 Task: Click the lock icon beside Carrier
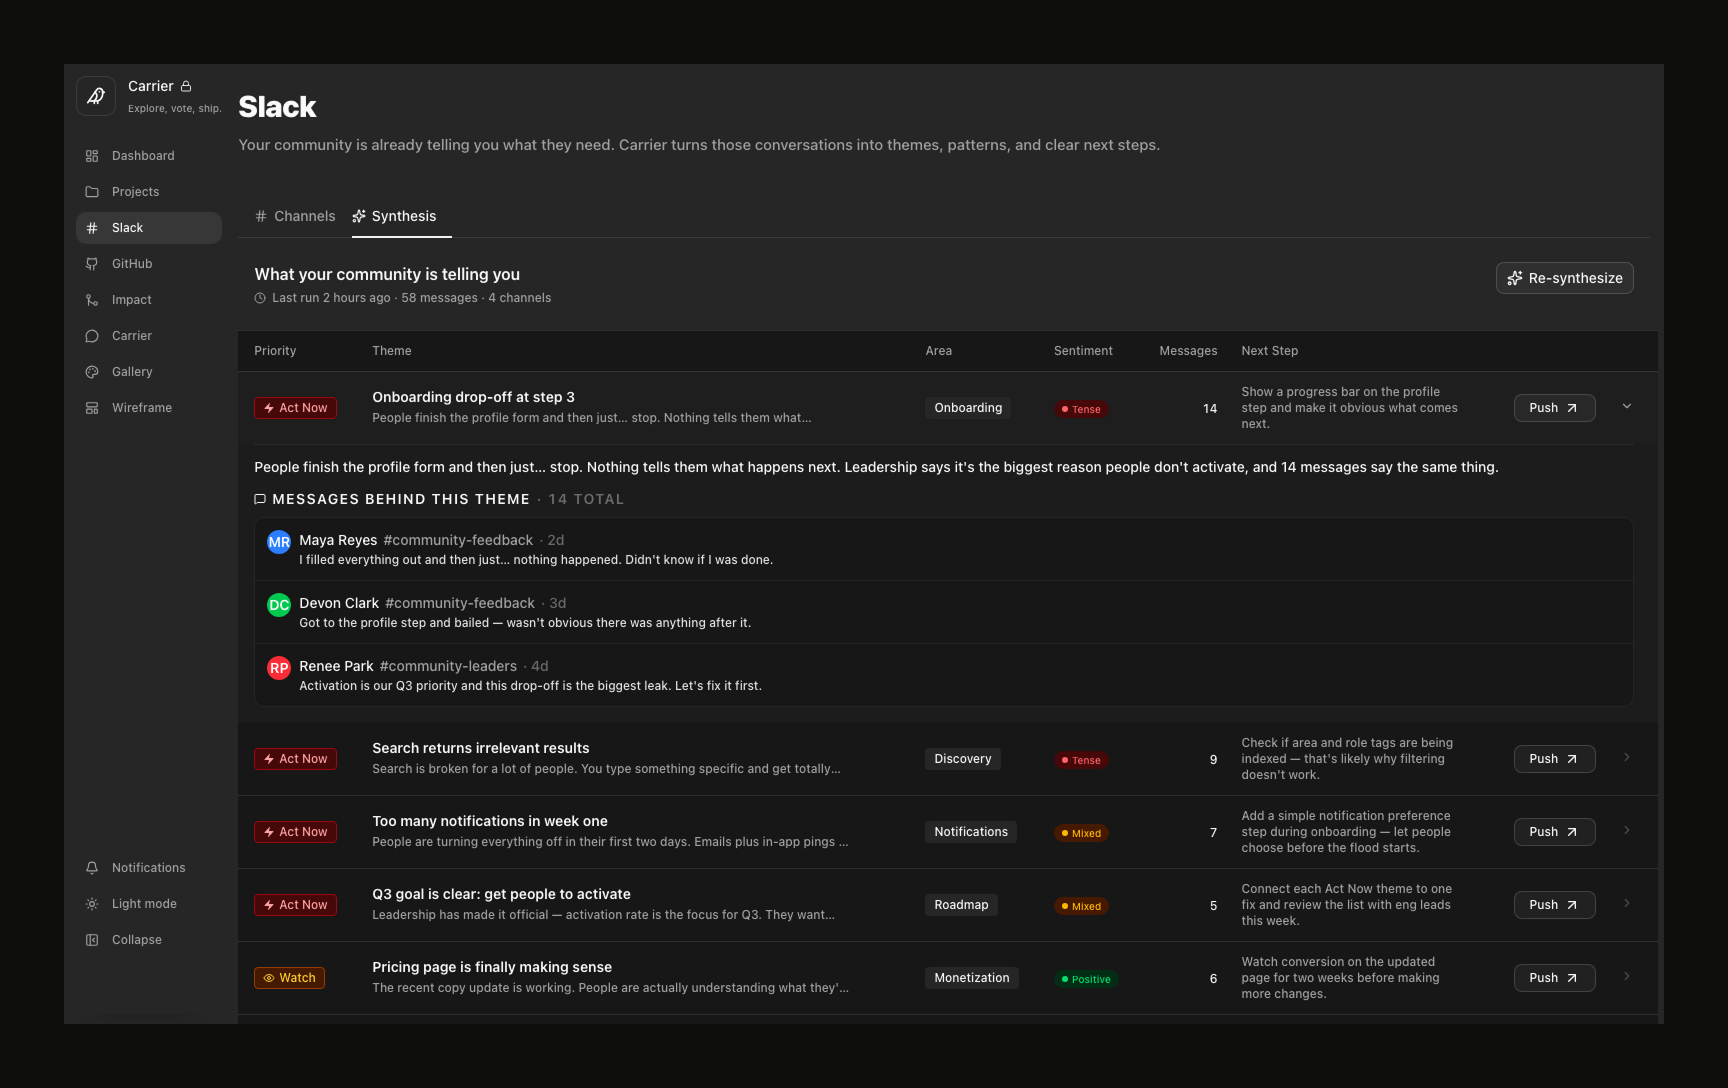(x=186, y=86)
